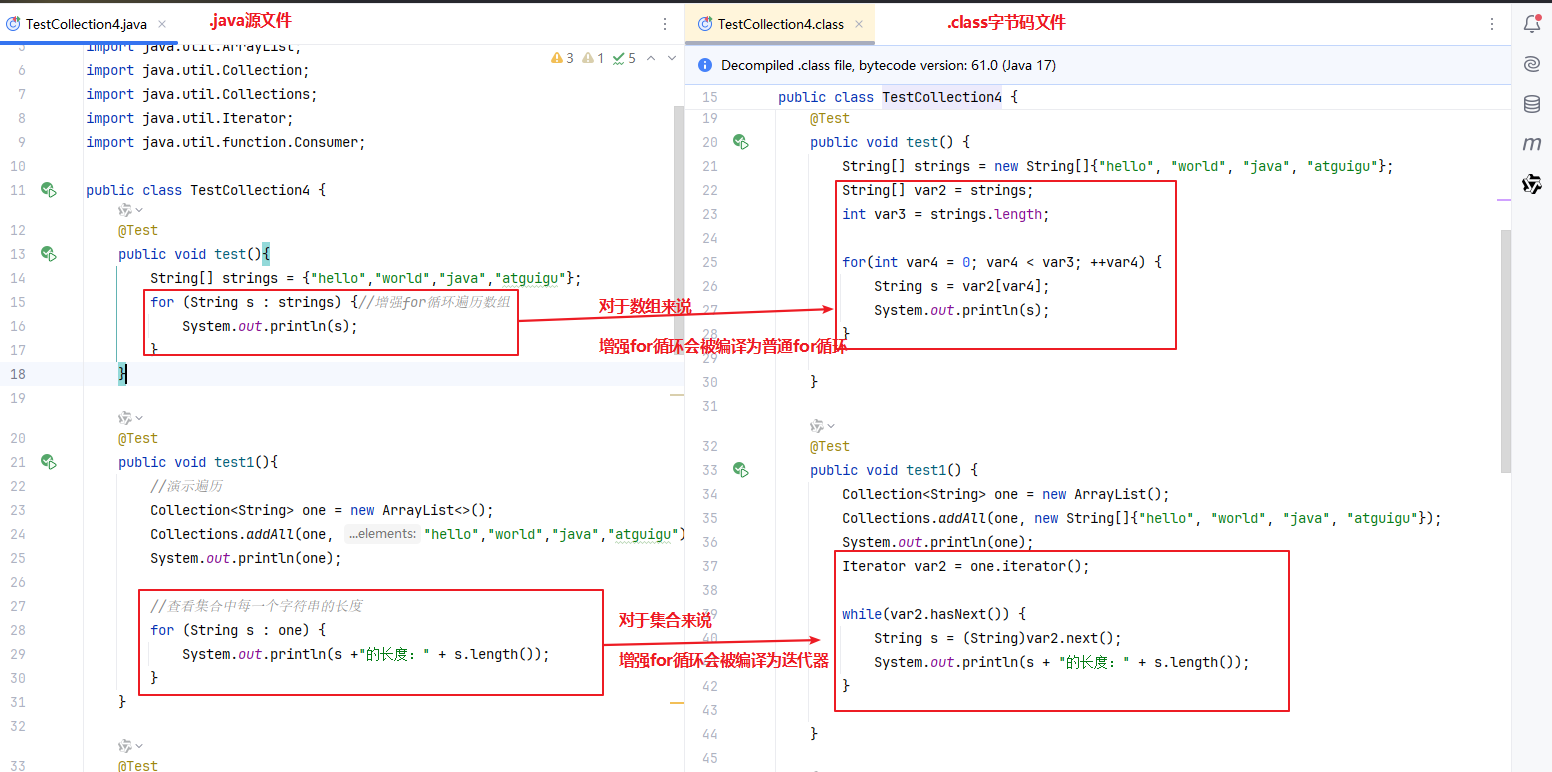Click the '//演示遍历' comment line

pos(187,486)
